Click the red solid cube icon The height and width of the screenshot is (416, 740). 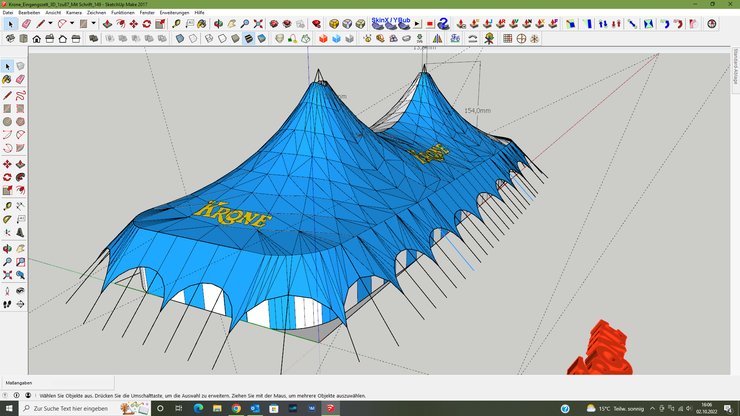(x=323, y=39)
